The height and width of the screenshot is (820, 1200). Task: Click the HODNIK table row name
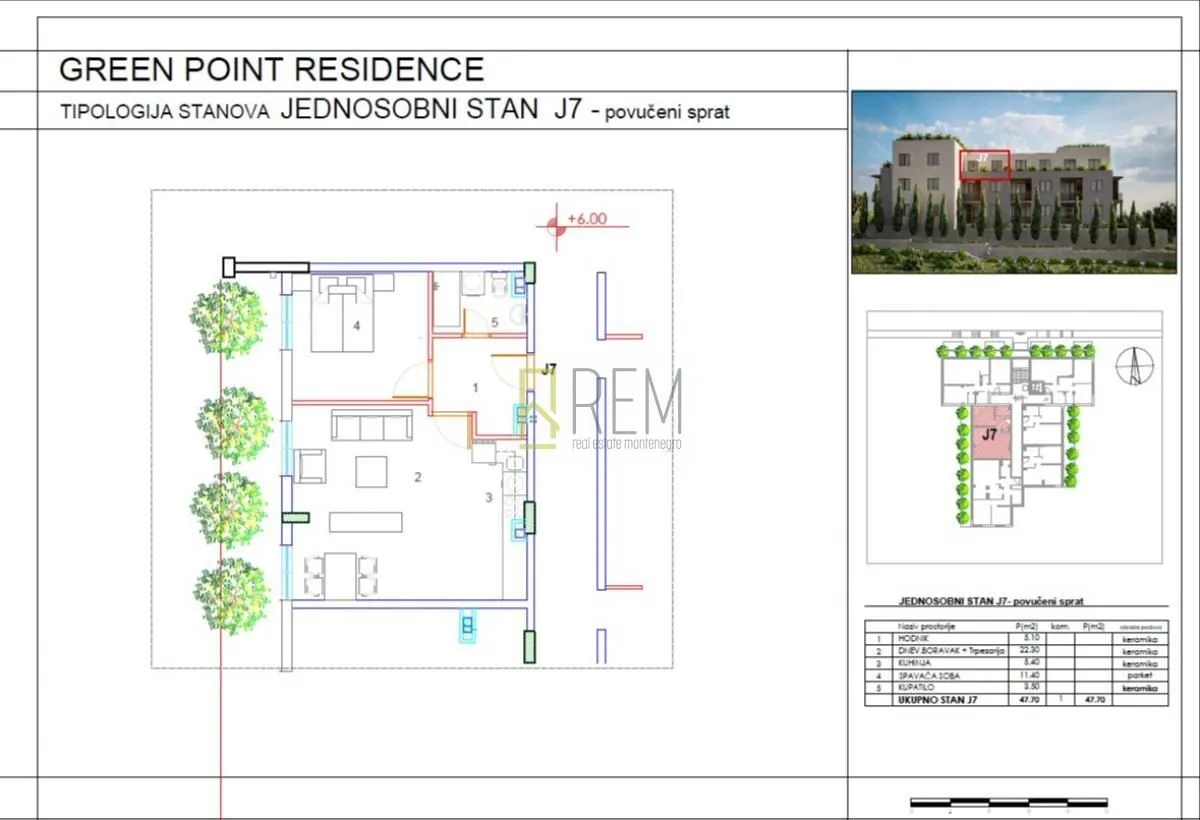click(913, 639)
